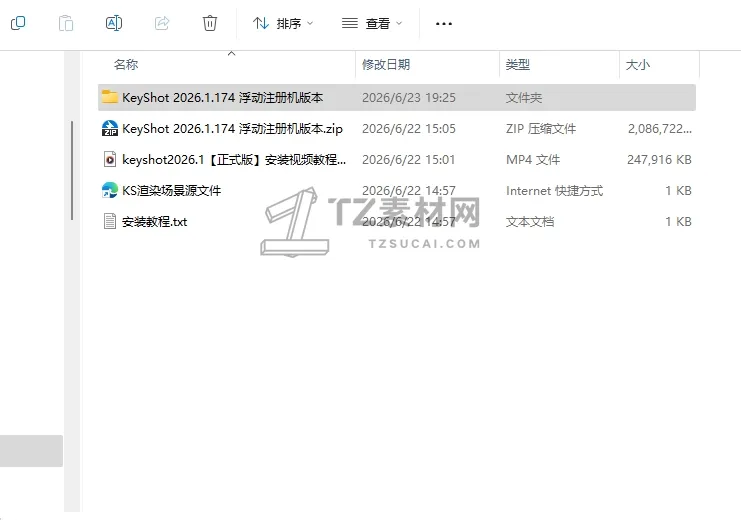Click the size value 247,916 KB
Screen dimensions: 741x520
(659, 160)
